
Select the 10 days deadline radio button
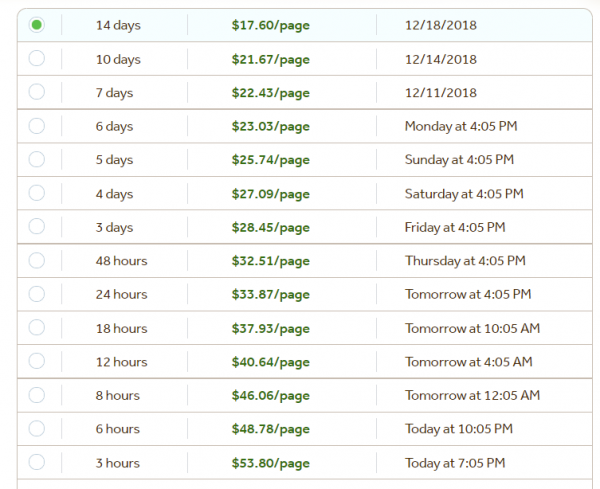[x=37, y=59]
